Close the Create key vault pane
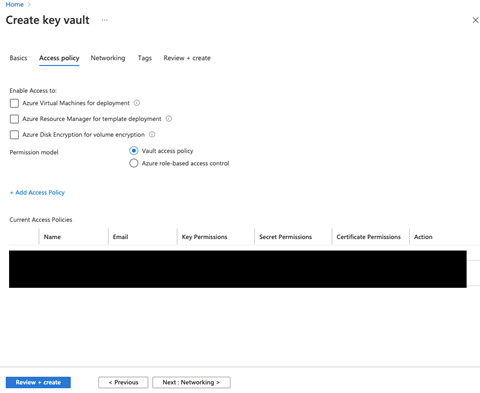The height and width of the screenshot is (393, 480). point(475,20)
